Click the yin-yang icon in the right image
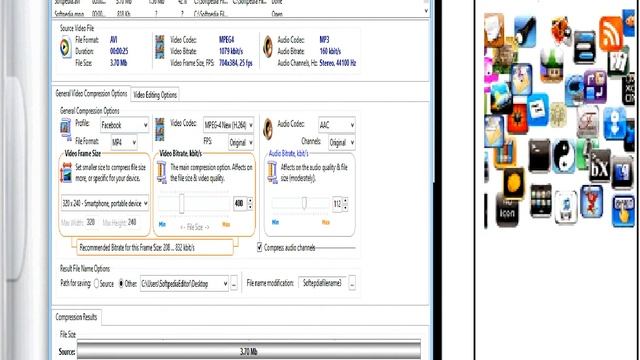This screenshot has height=360, width=640. [564, 156]
